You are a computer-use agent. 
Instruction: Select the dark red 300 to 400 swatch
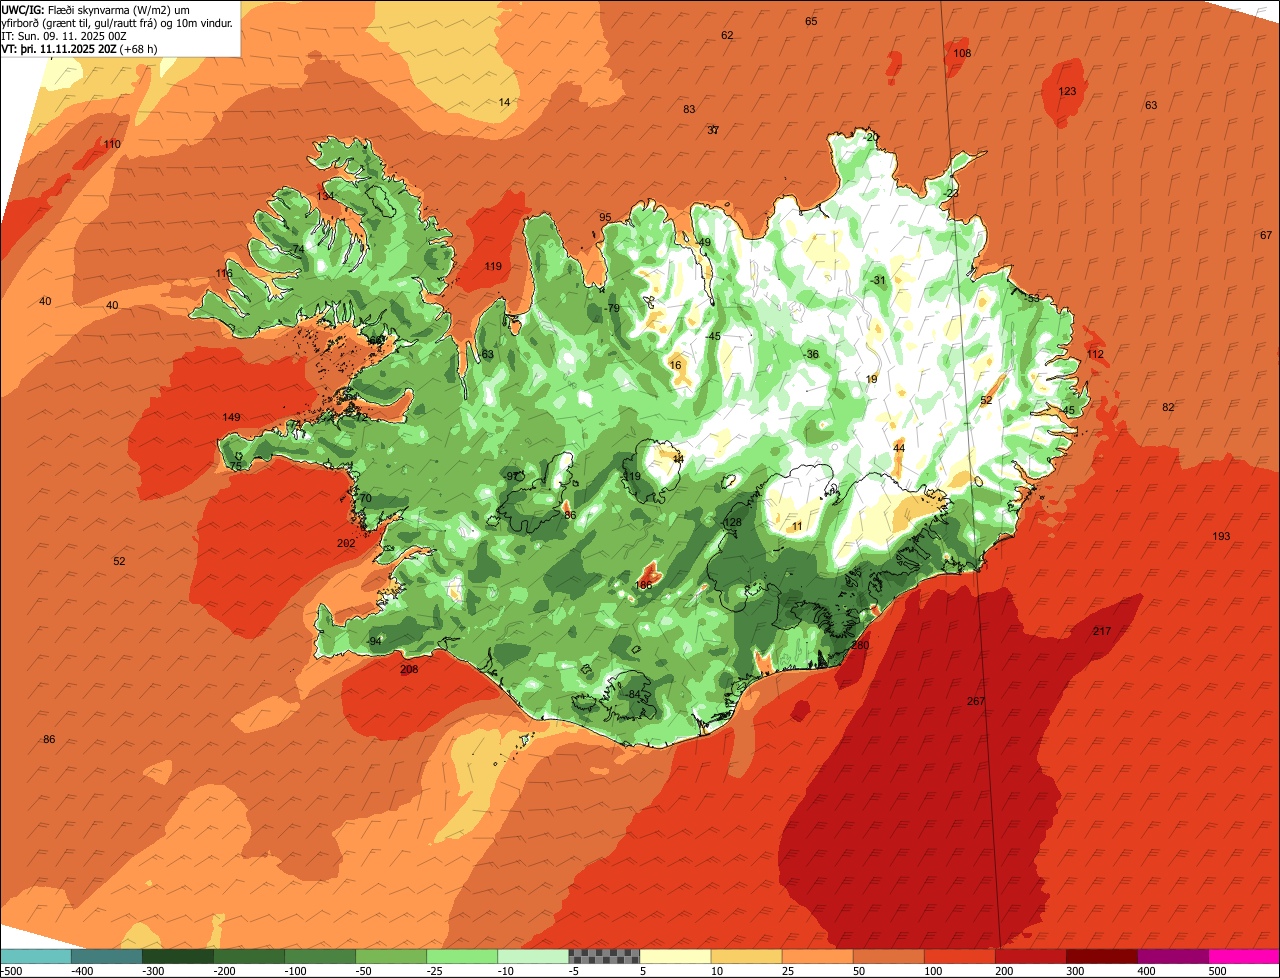(x=1102, y=957)
